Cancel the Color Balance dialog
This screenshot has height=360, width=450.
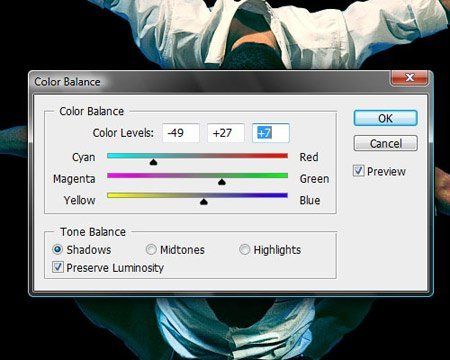pos(385,143)
